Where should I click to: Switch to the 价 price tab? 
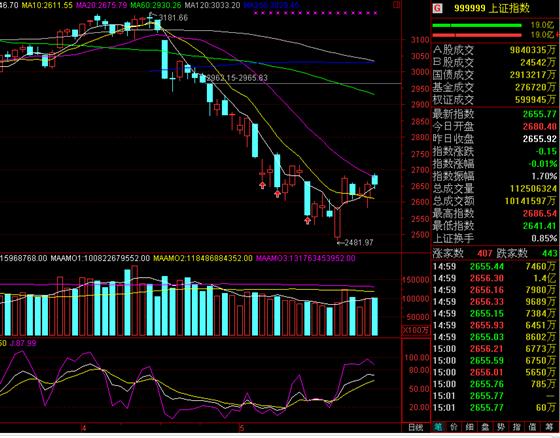click(x=454, y=427)
